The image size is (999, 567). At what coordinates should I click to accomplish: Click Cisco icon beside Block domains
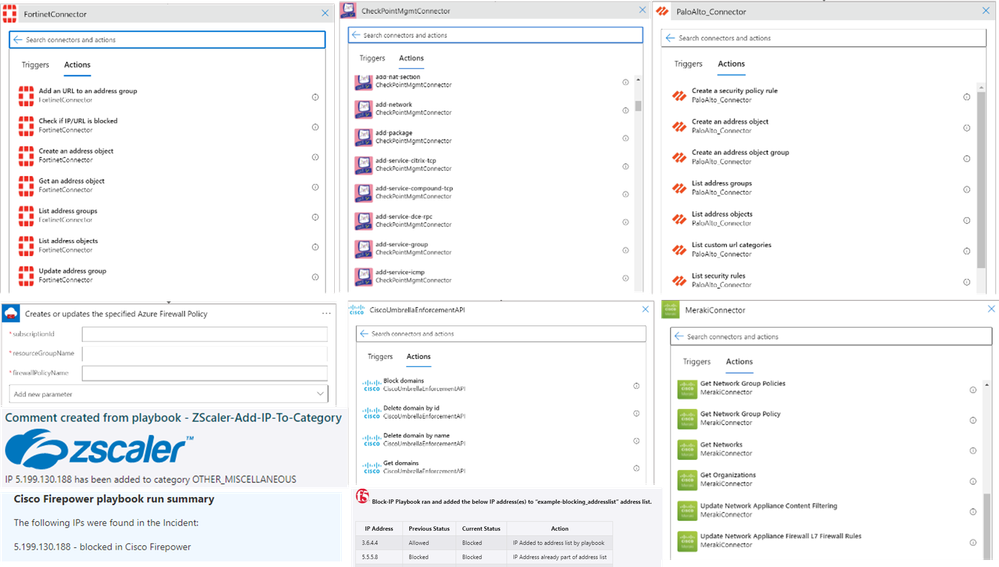pyautogui.click(x=371, y=385)
